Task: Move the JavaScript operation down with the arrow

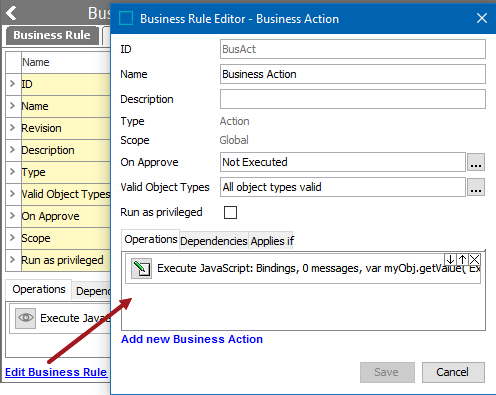Action: tap(450, 259)
